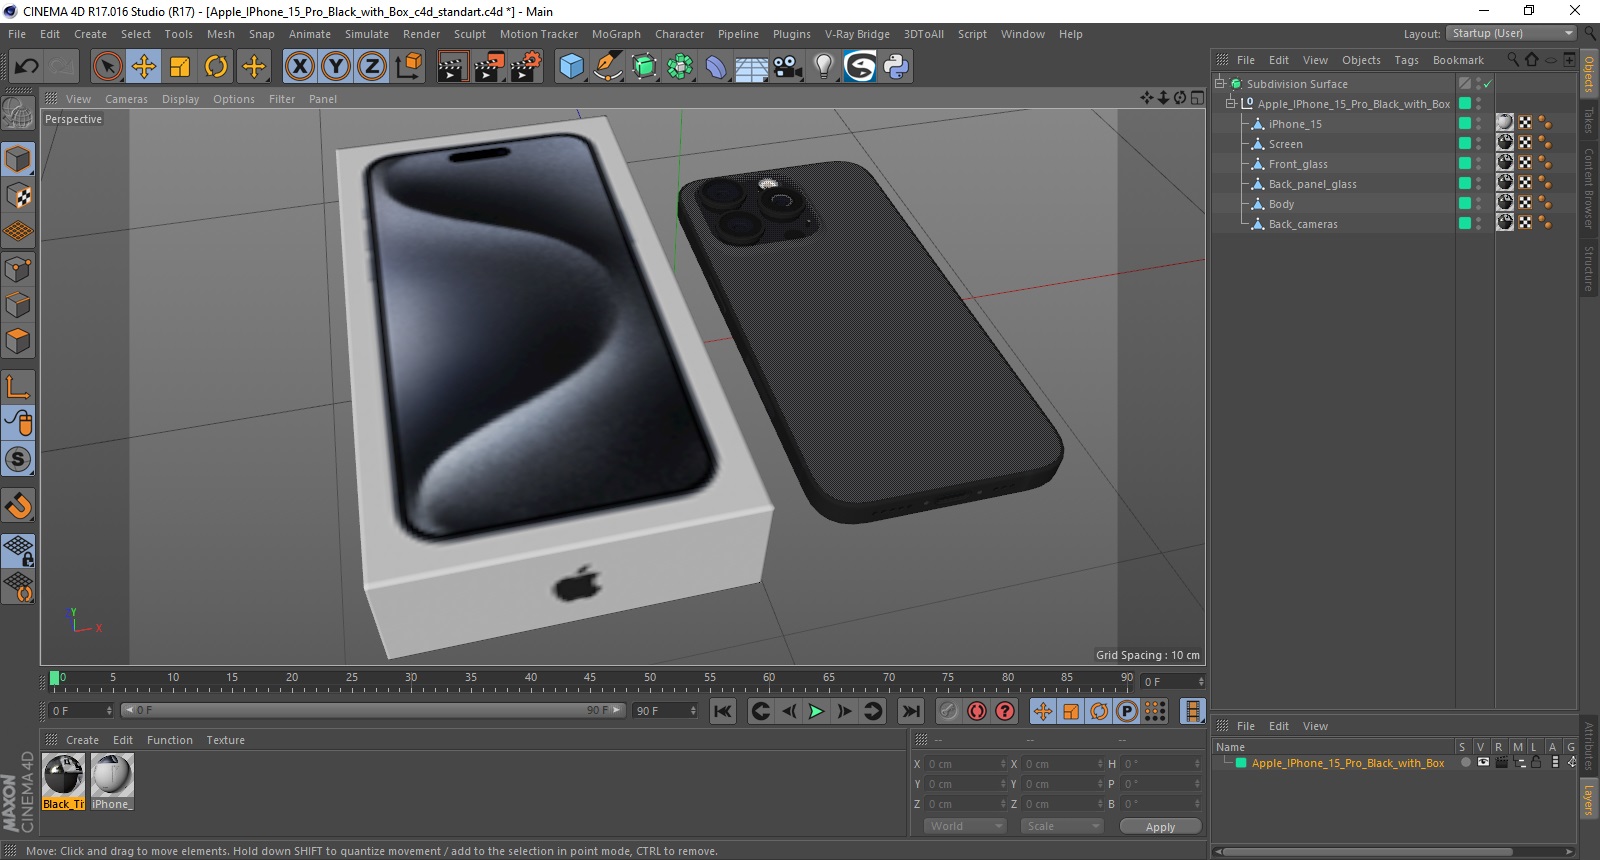Viewport: 1600px width, 860px height.
Task: Toggle Subdivision Surface enable checkmark
Action: 1488,84
